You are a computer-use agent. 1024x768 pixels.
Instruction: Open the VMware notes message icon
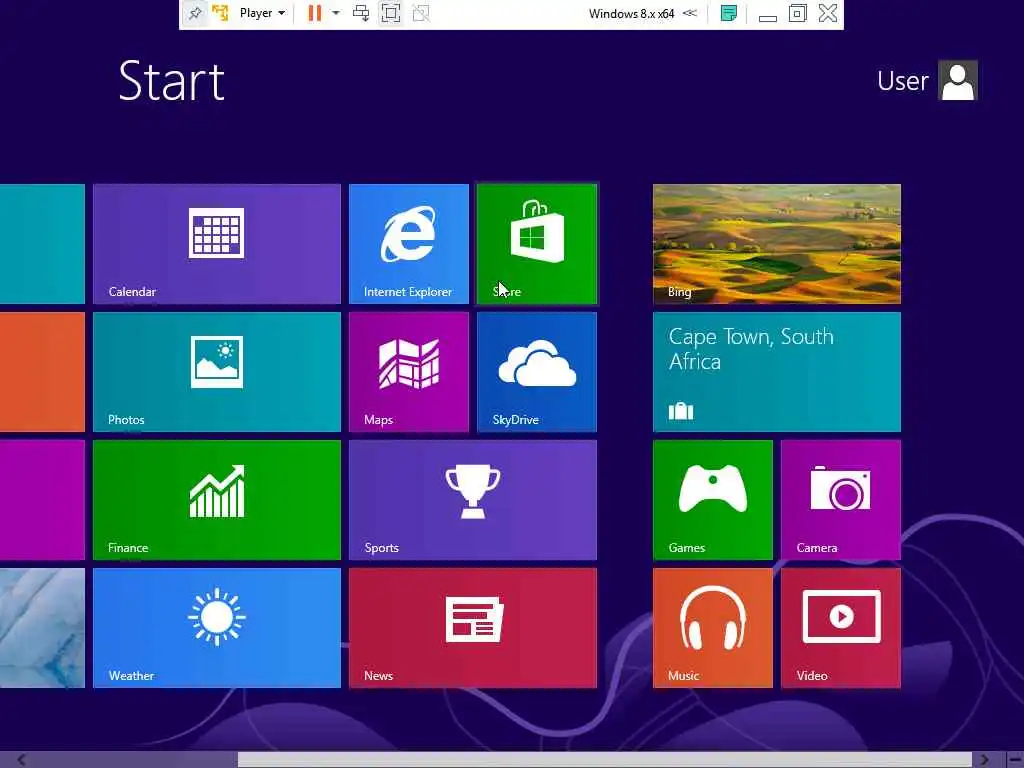(729, 13)
